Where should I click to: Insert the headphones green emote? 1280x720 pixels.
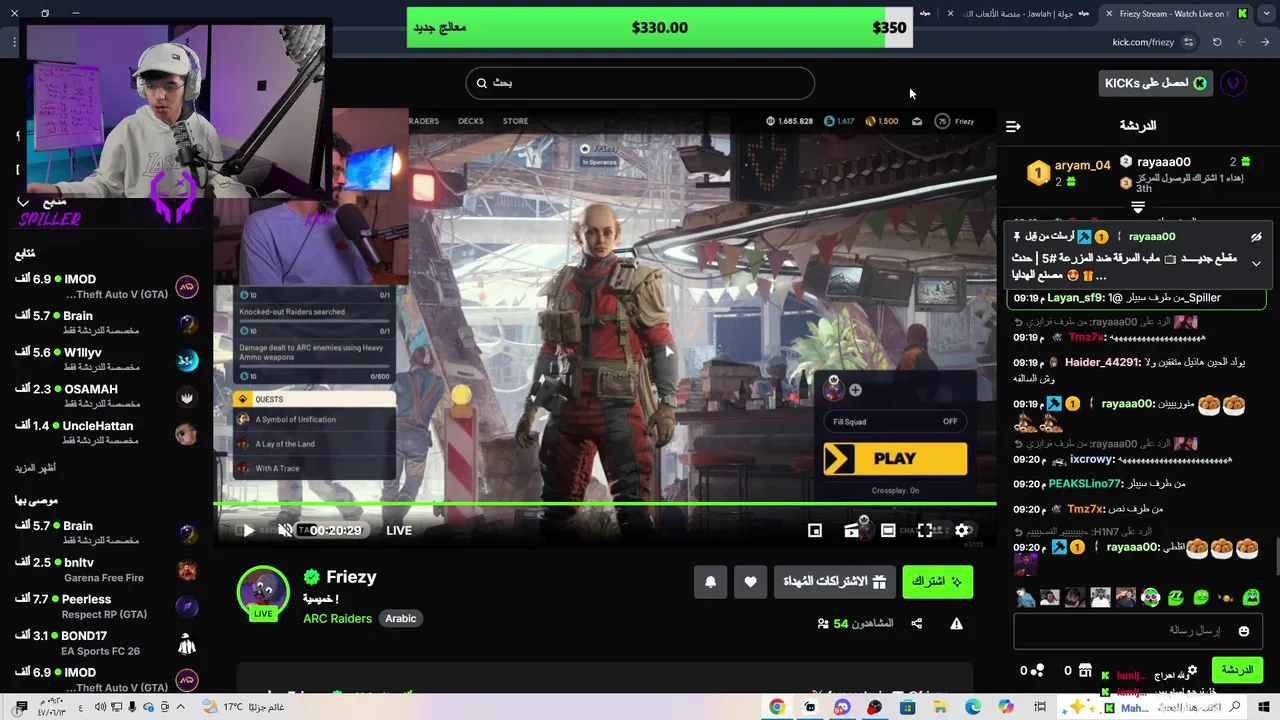pos(1151,598)
